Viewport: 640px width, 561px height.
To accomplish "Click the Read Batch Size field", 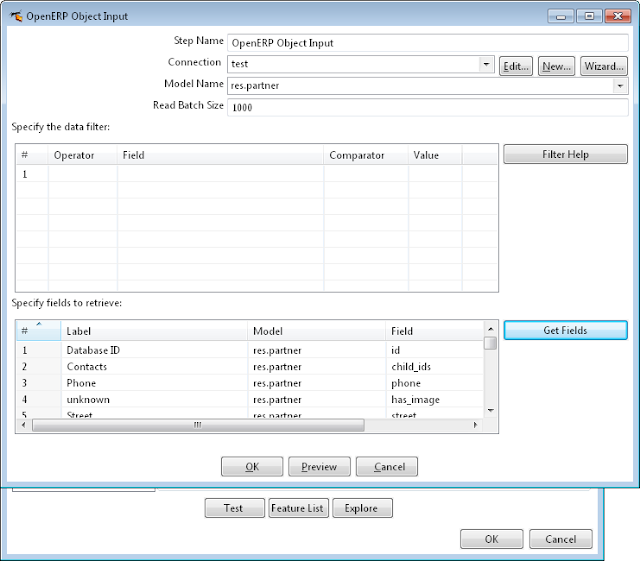I will 427,107.
